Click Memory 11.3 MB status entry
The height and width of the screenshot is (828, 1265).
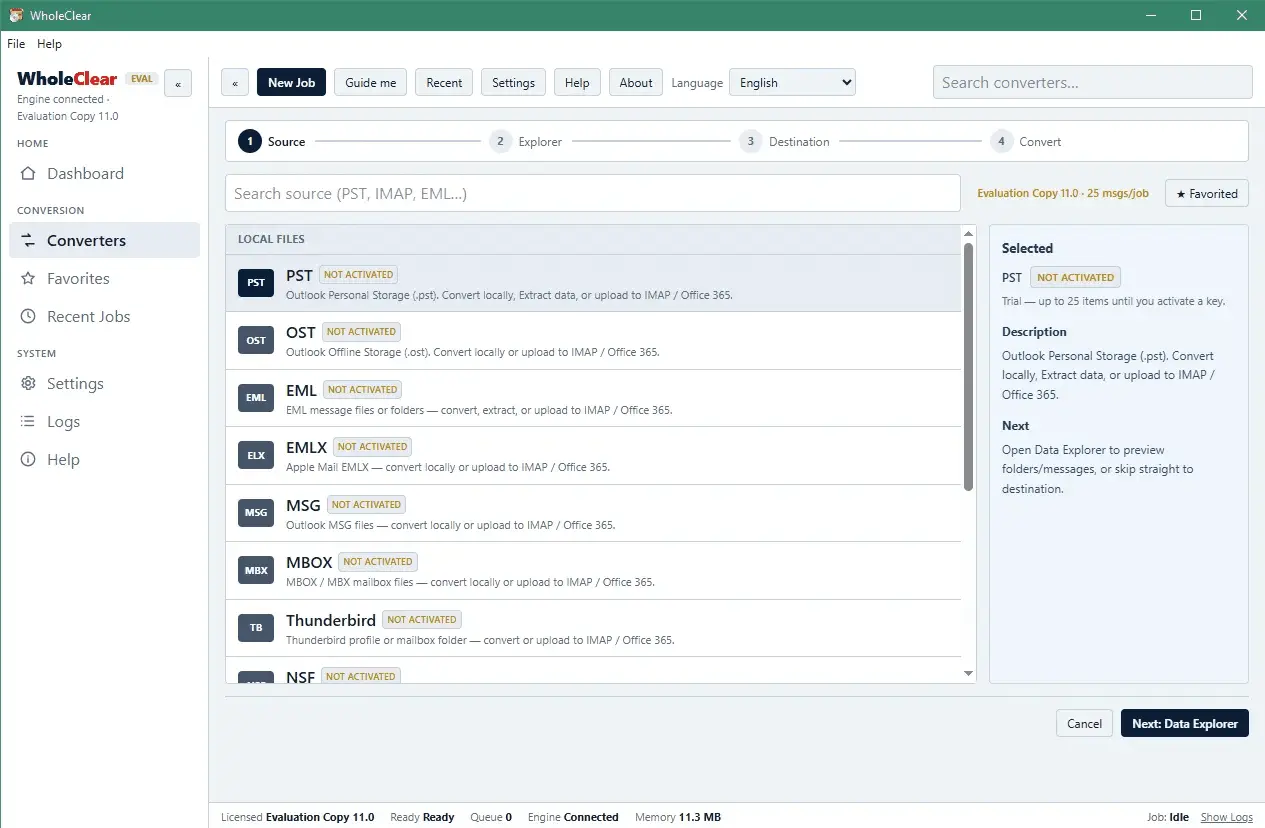pos(678,817)
